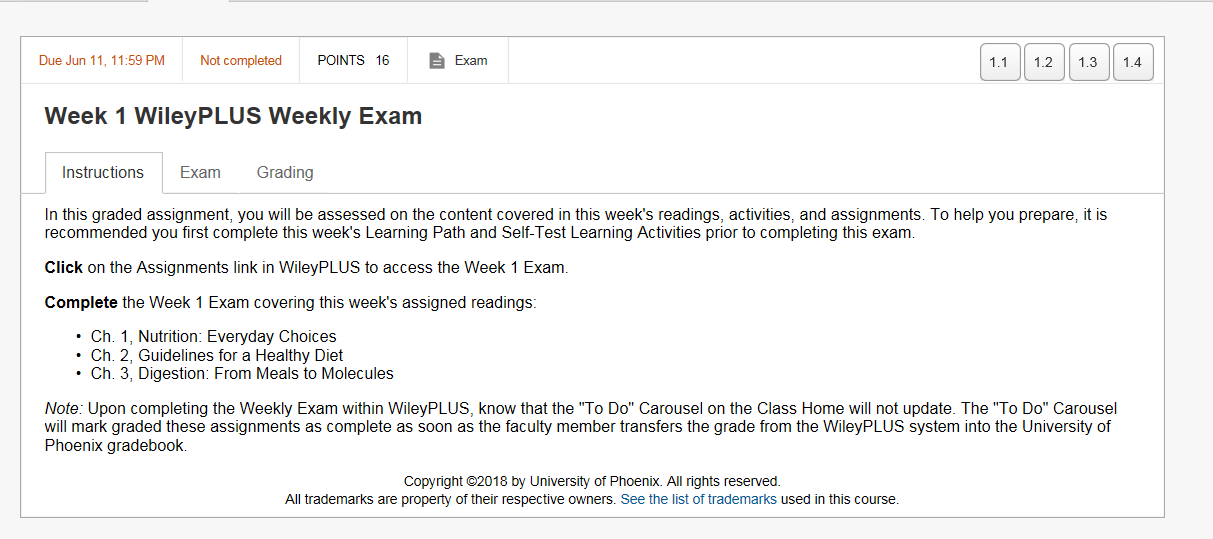1213x539 pixels.
Task: Switch to the Exam tab
Action: [x=200, y=173]
